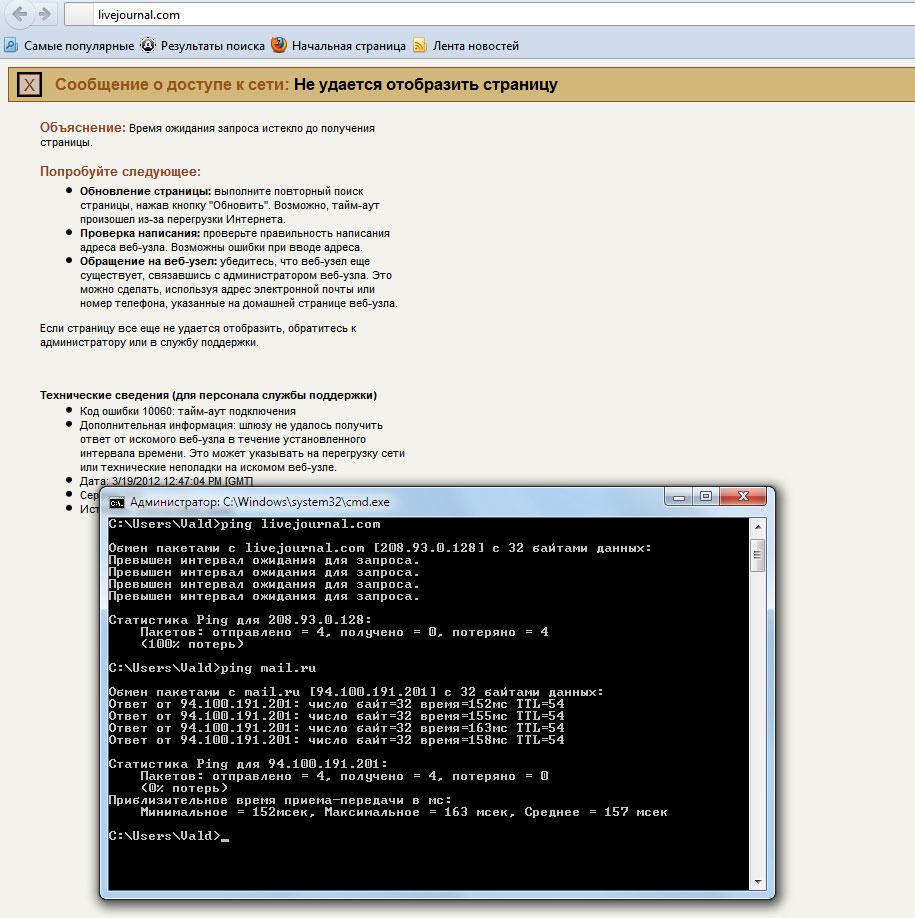
Task: Click the heading 'Попробуйте следующее:'
Action: pos(120,172)
